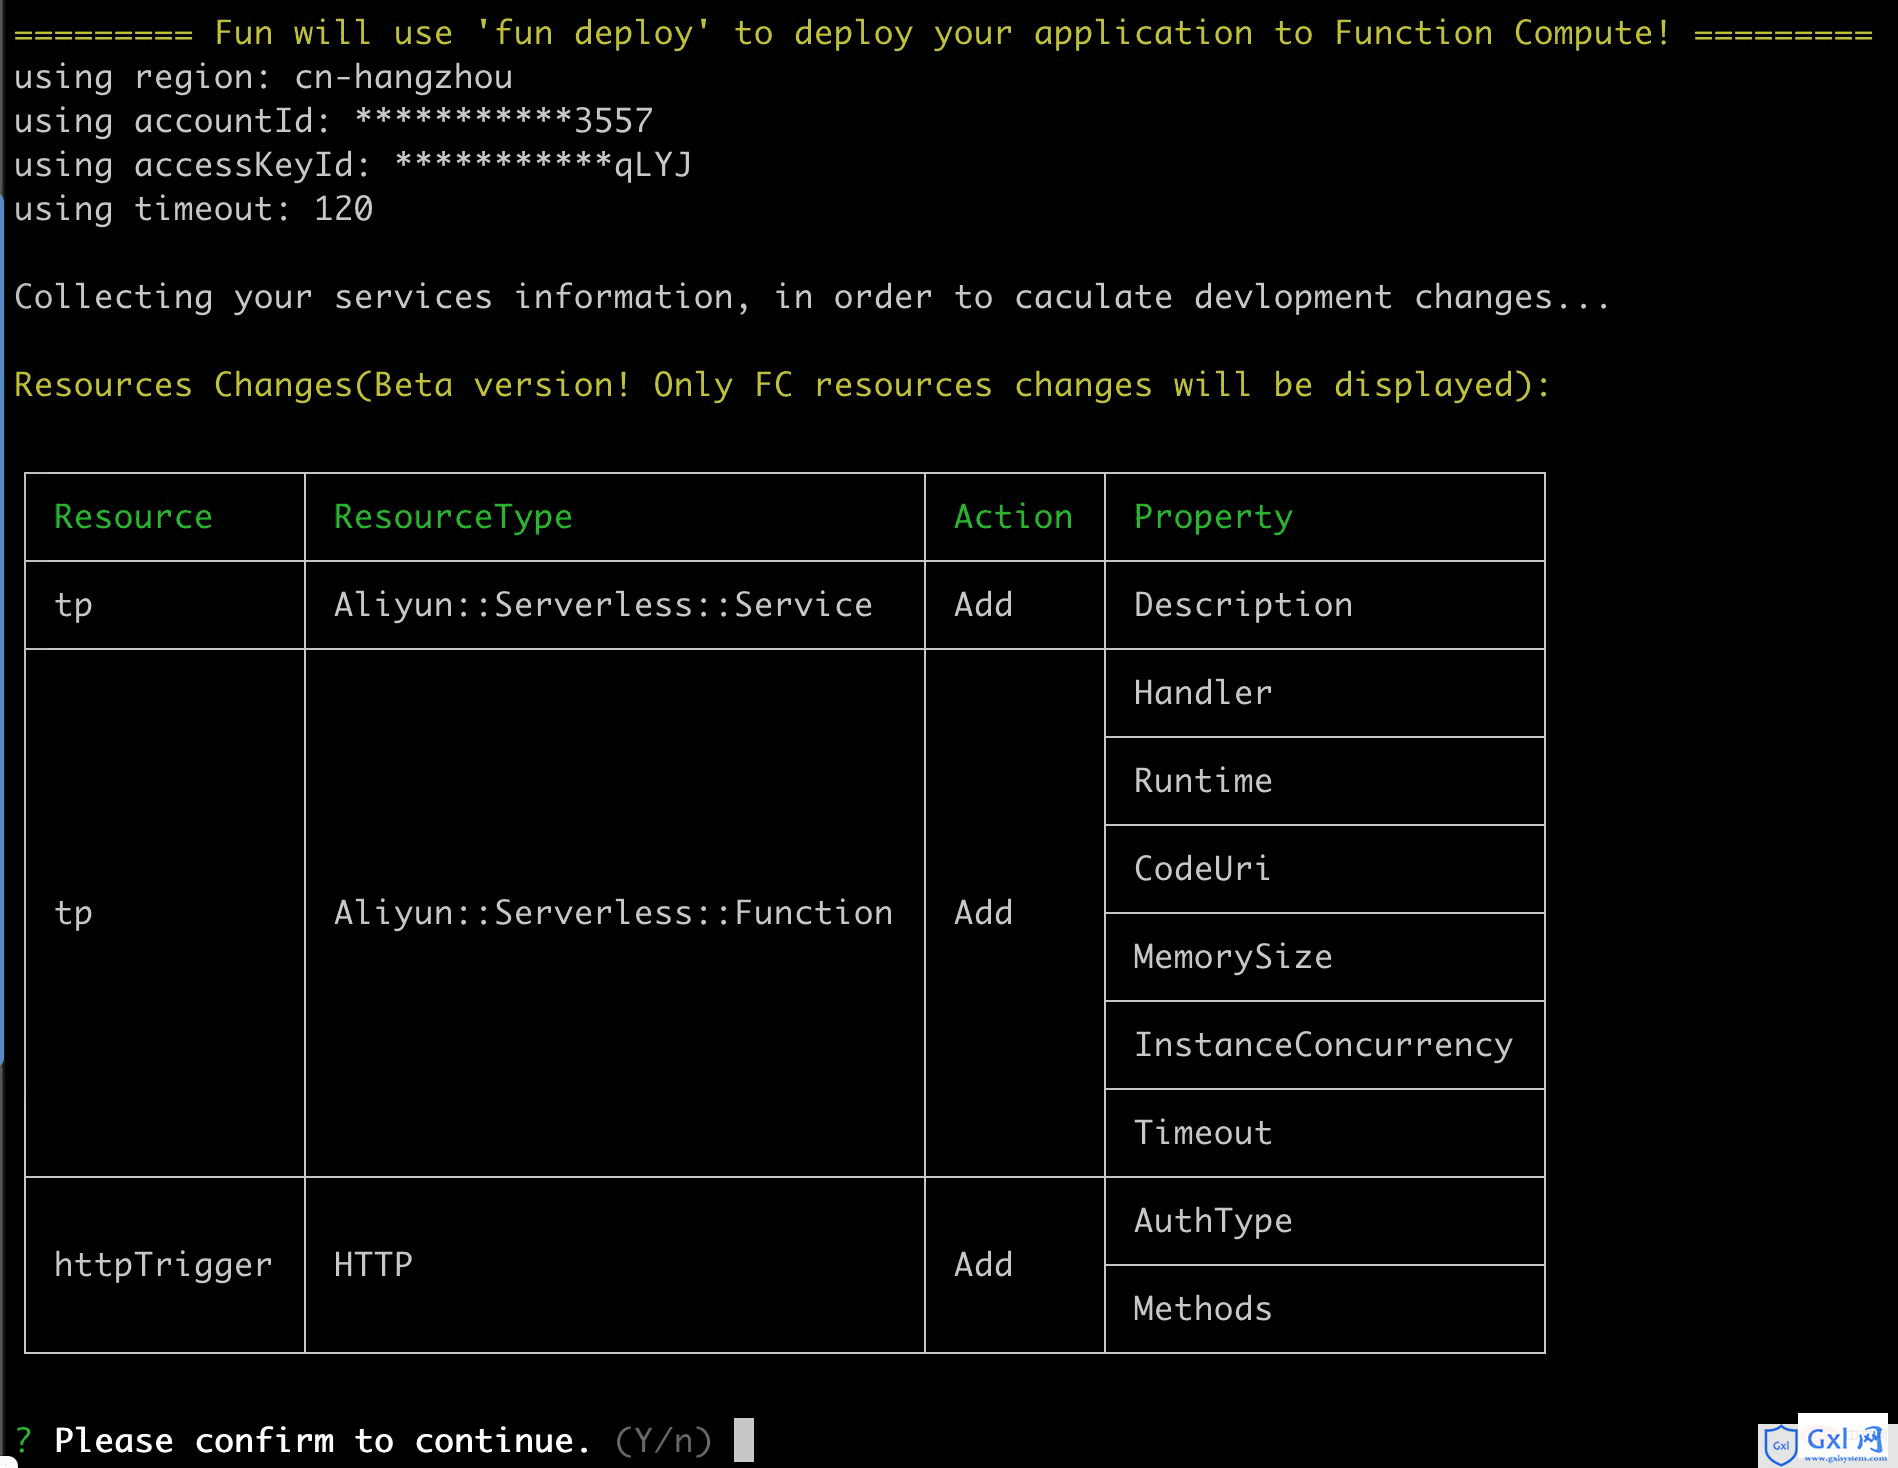The width and height of the screenshot is (1898, 1468).
Task: Click the 'Collecting your services information' line
Action: click(812, 297)
